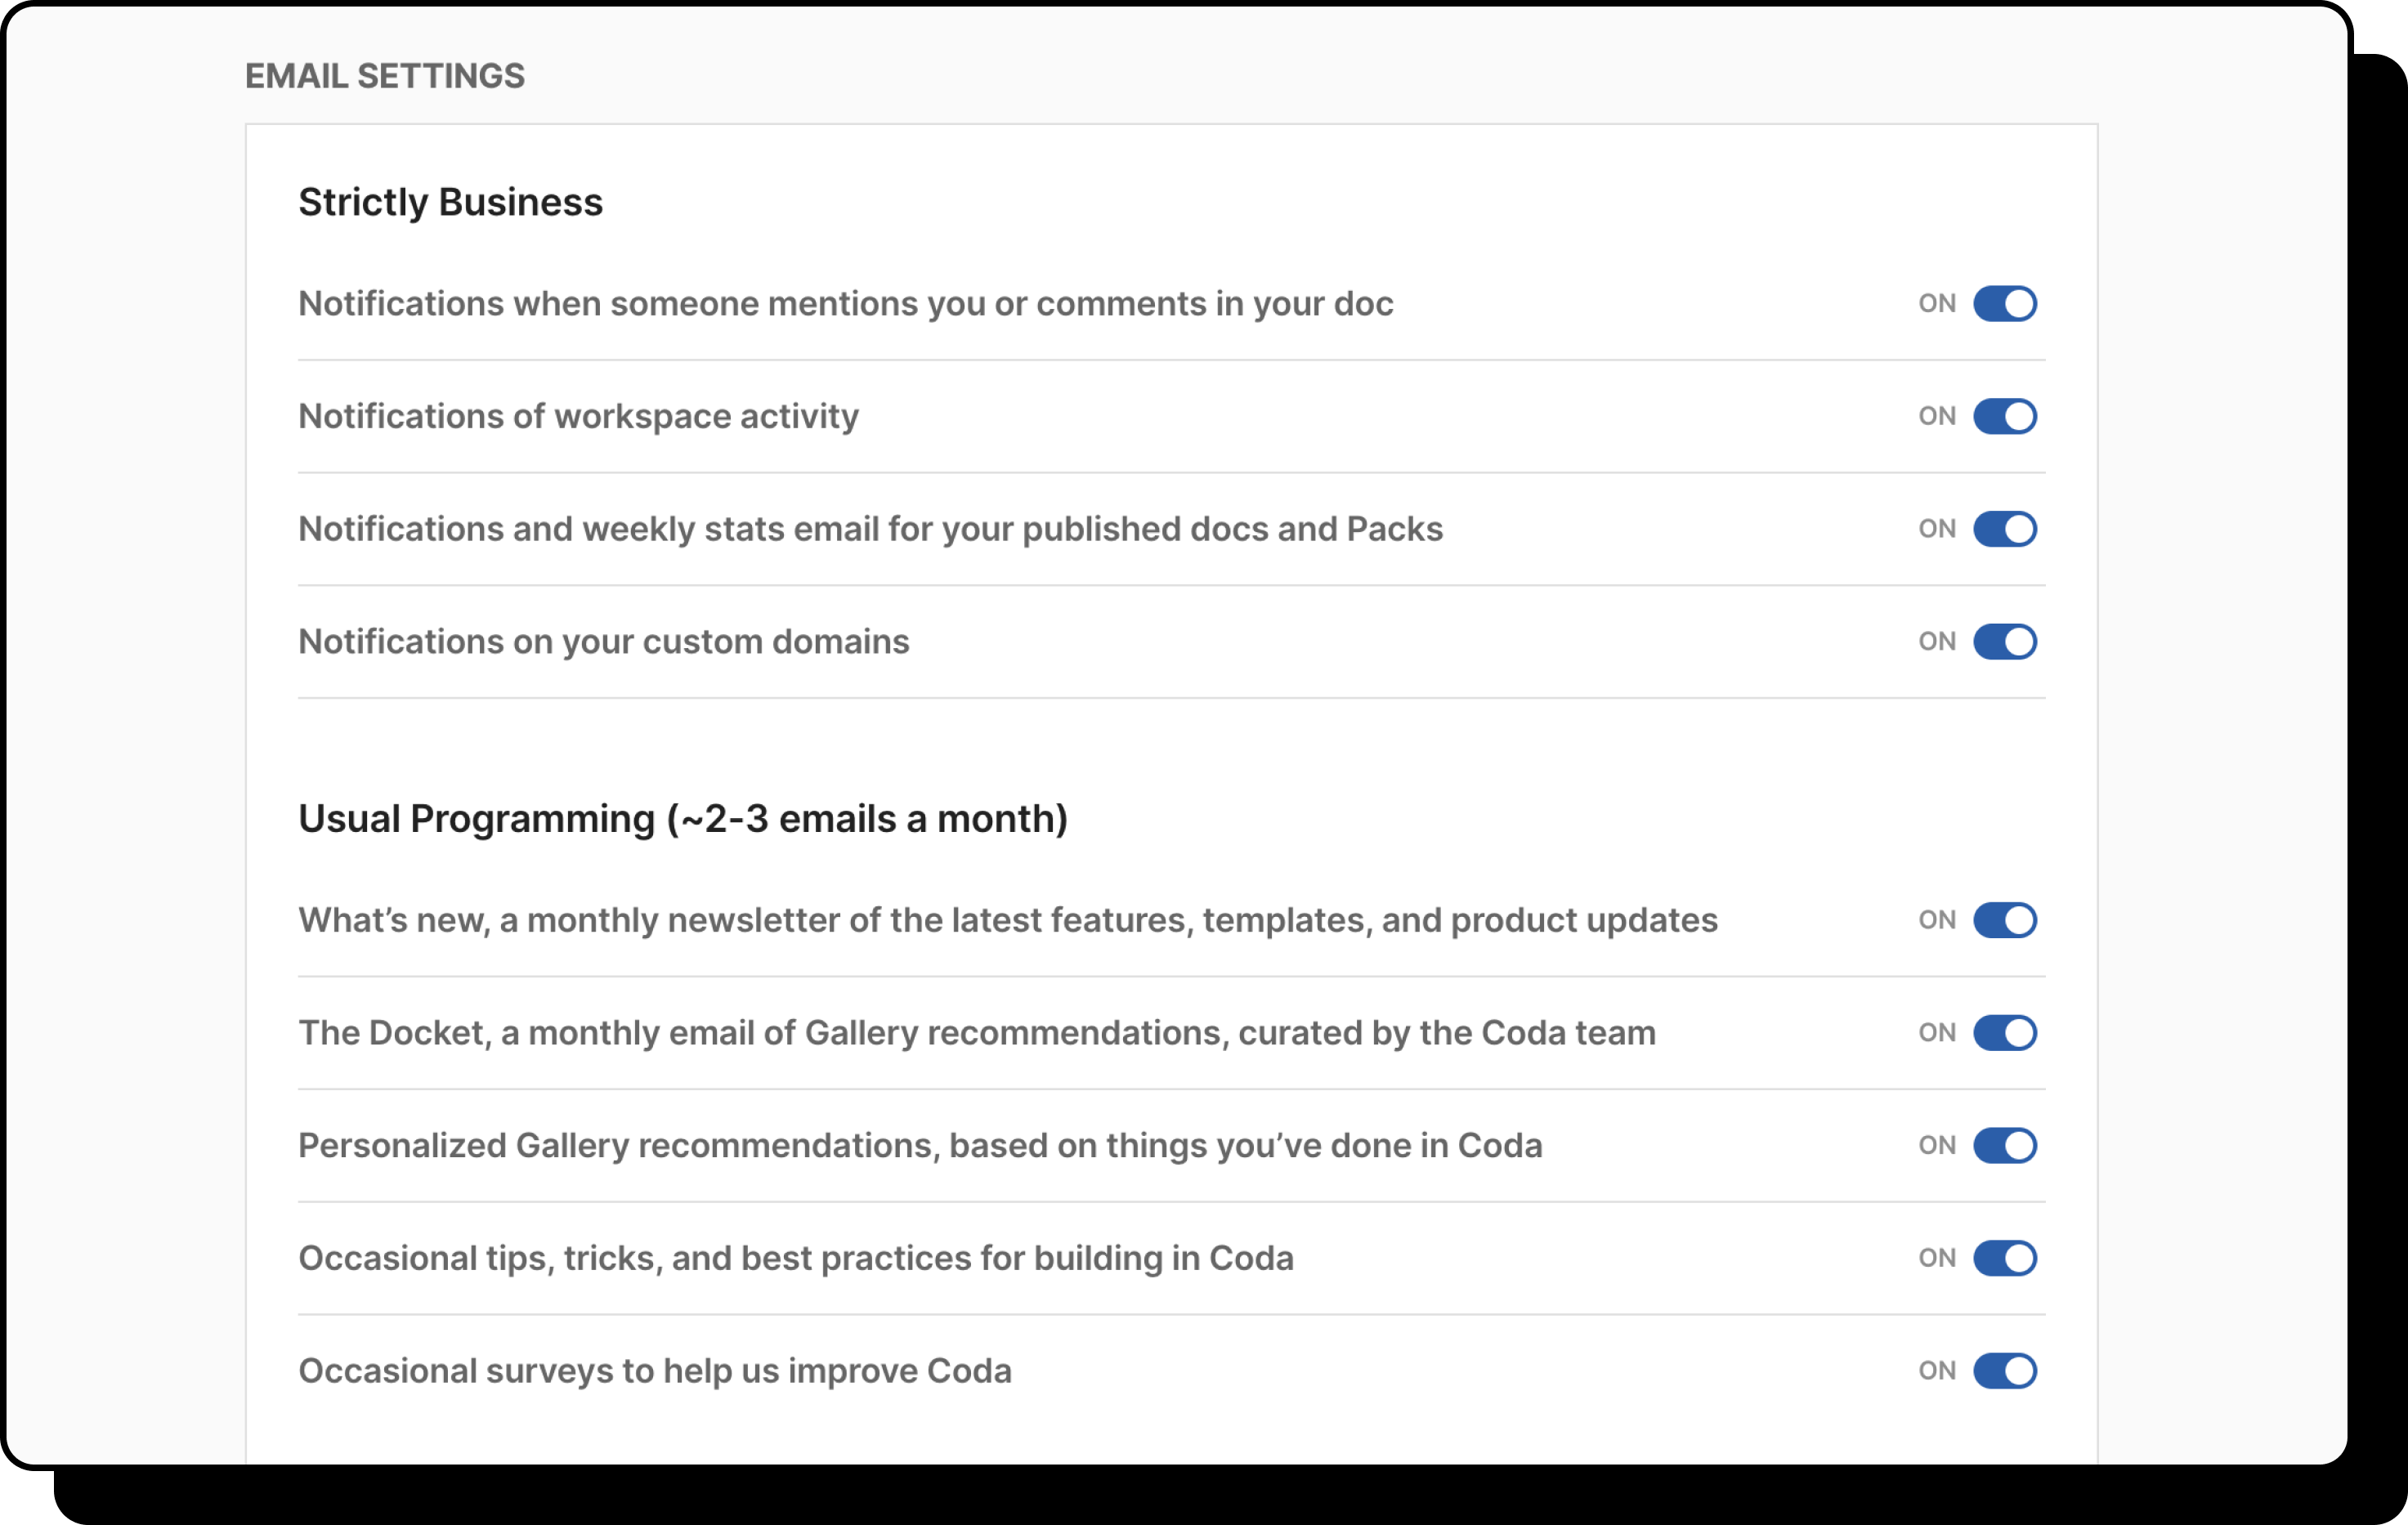2408x1525 pixels.
Task: Click the Usual Programming section heading
Action: [x=683, y=818]
